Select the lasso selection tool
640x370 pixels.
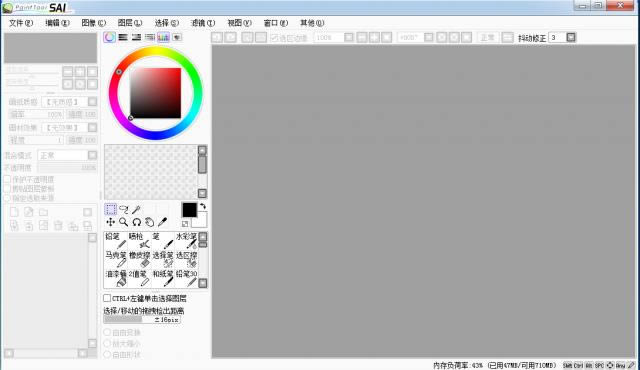(x=123, y=209)
